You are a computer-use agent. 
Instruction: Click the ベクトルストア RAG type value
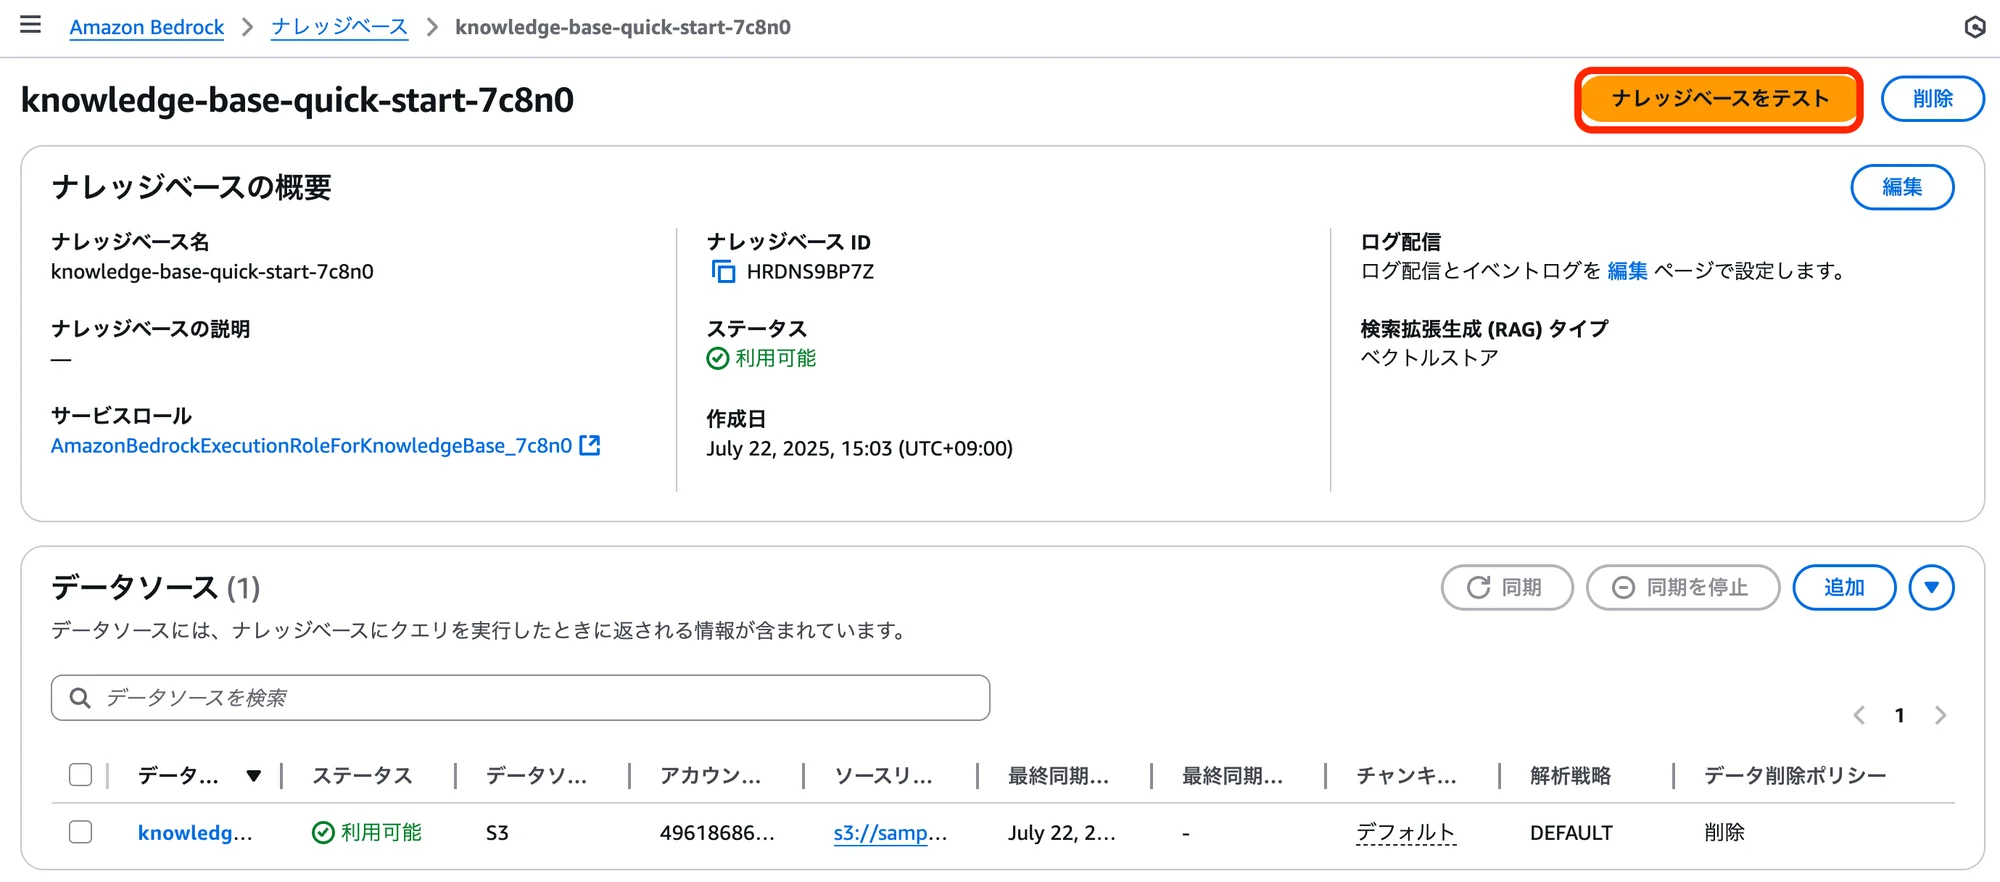(1429, 358)
